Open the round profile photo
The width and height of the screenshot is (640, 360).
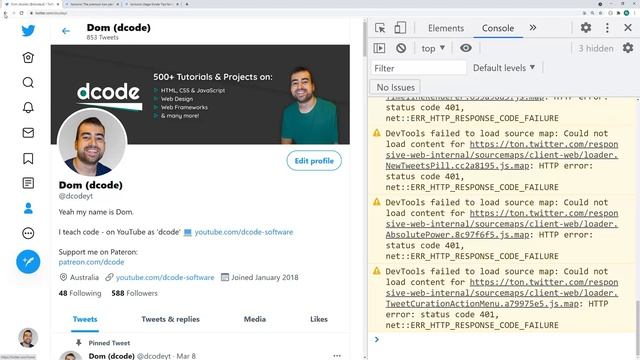coord(92,143)
